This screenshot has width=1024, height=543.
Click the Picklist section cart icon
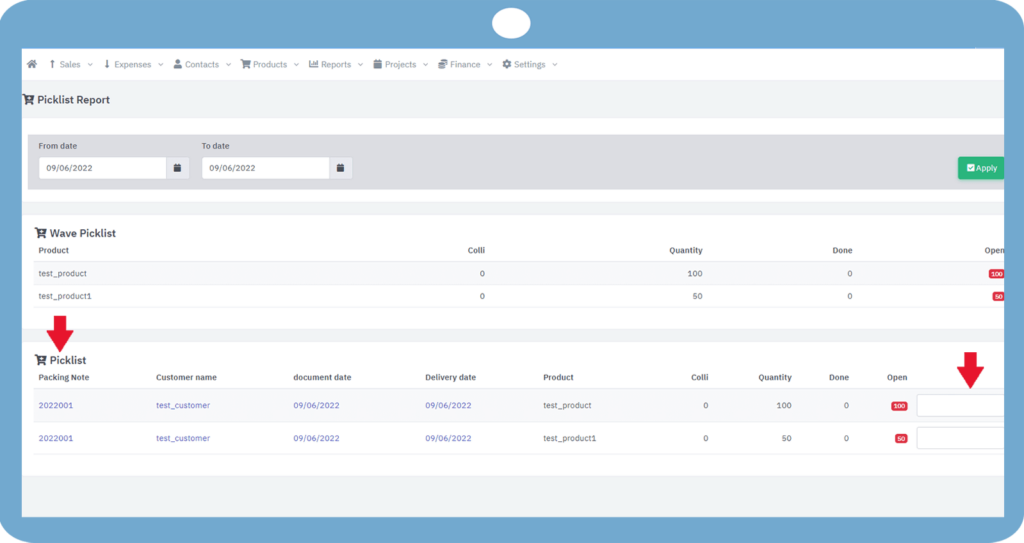40,360
